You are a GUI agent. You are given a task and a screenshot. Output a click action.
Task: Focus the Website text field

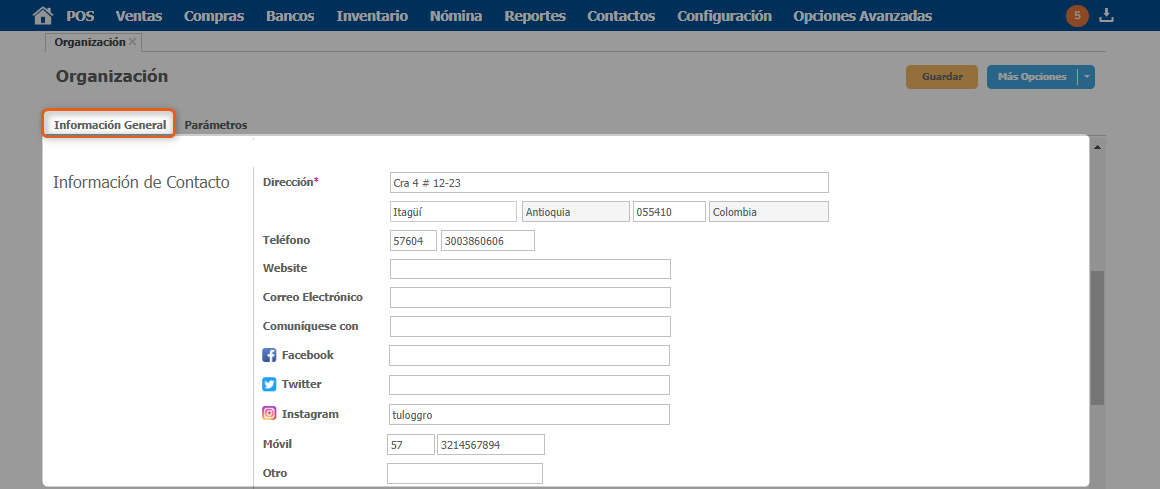530,269
